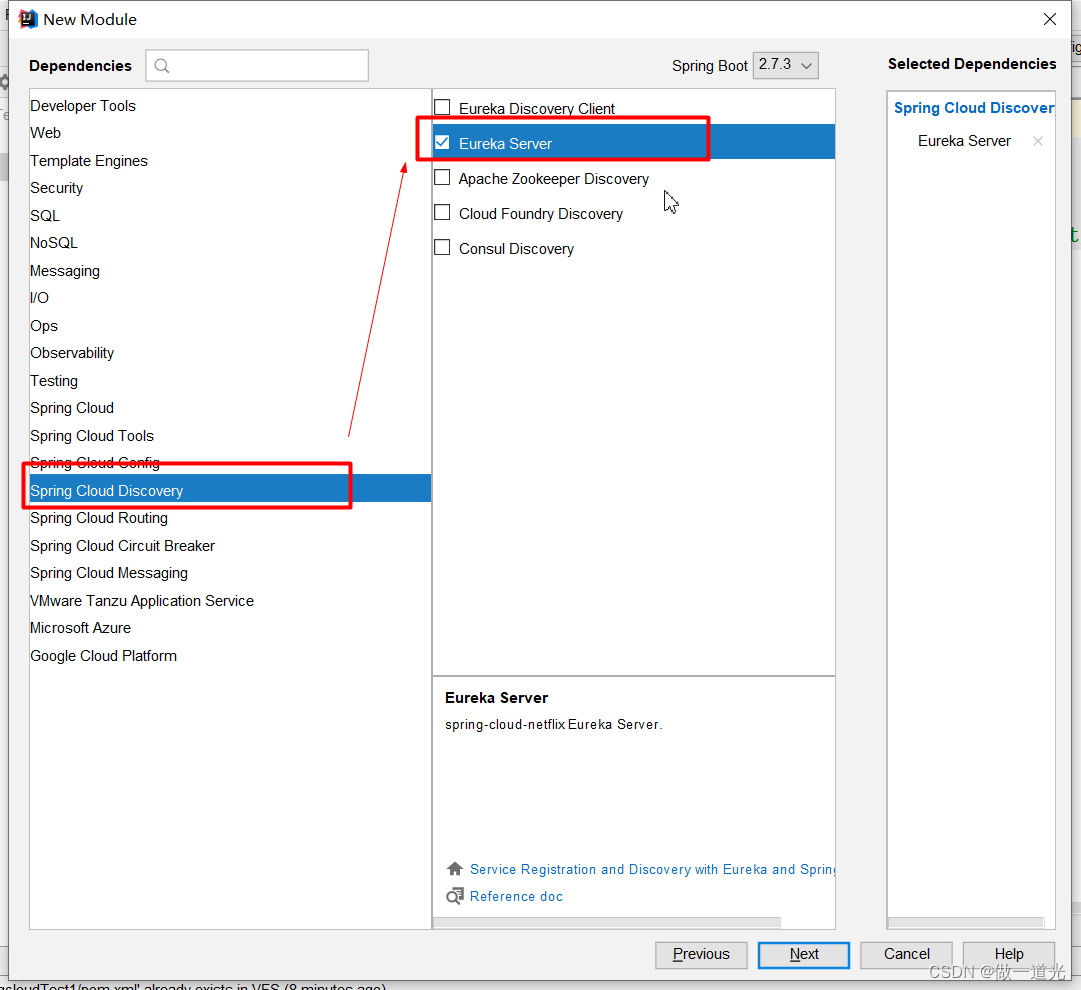Click the description panel horizontal scrollbar

[x=607, y=922]
